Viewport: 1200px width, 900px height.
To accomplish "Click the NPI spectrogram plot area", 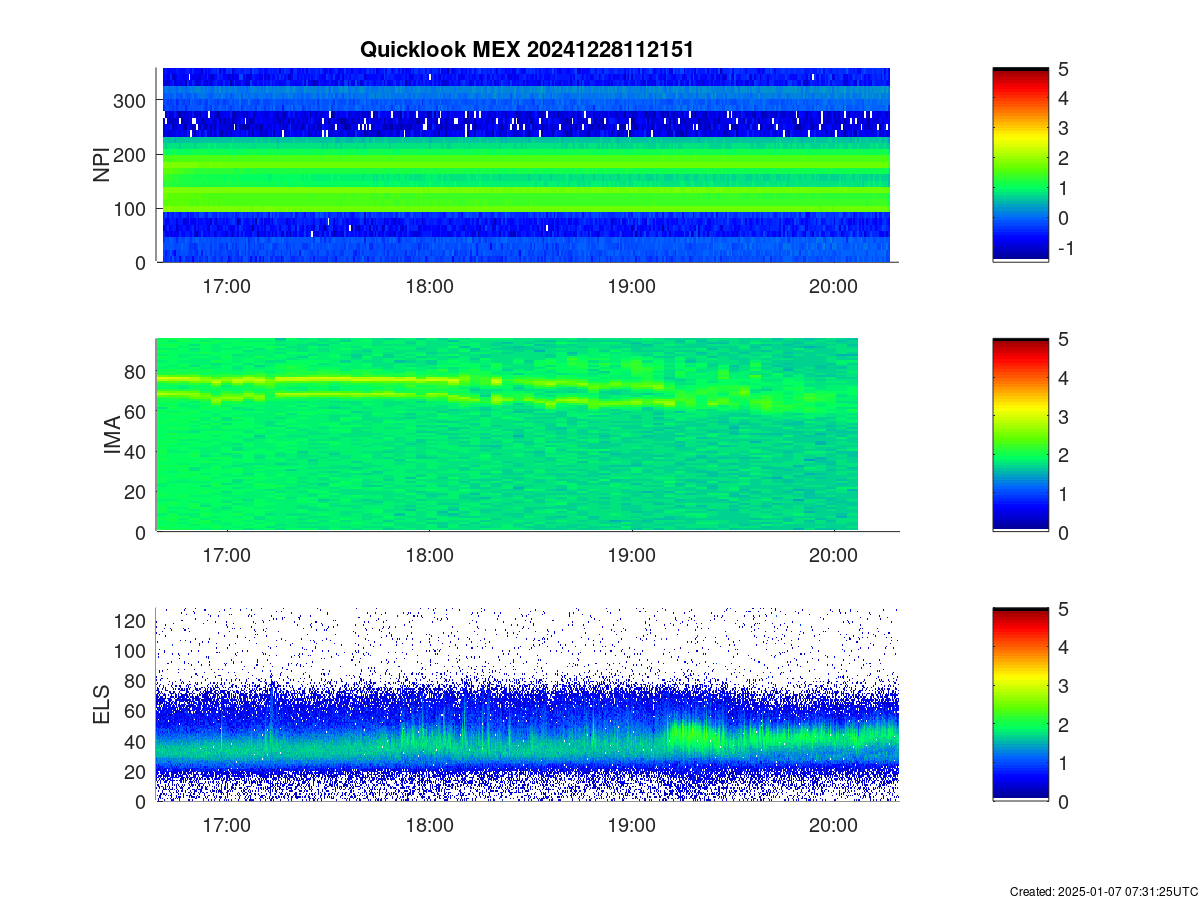I will pos(527,165).
